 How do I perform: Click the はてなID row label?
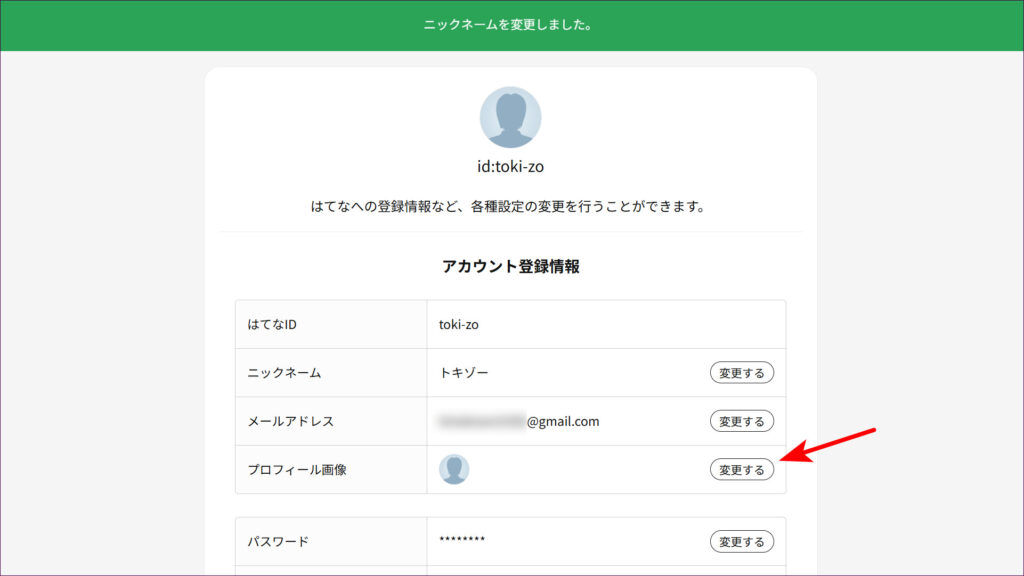273,324
